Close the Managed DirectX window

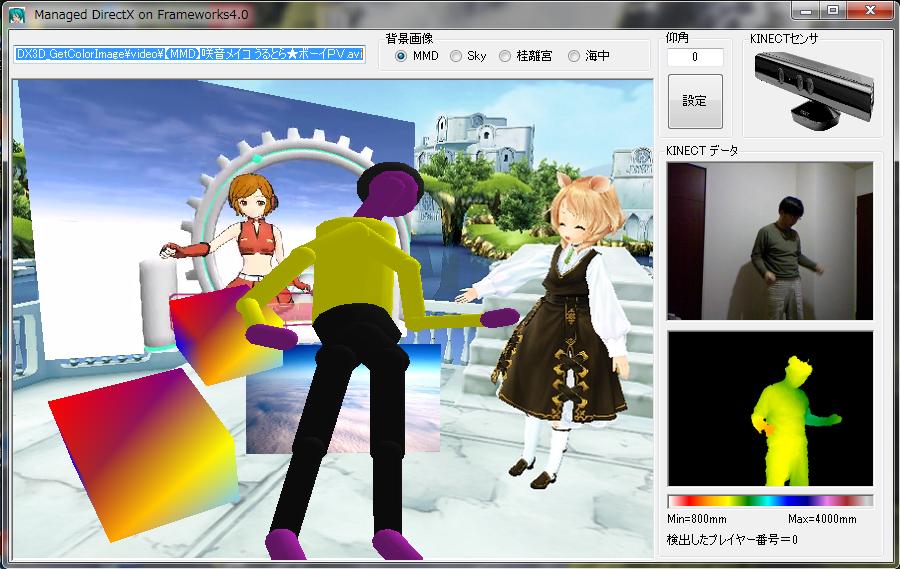tap(870, 10)
